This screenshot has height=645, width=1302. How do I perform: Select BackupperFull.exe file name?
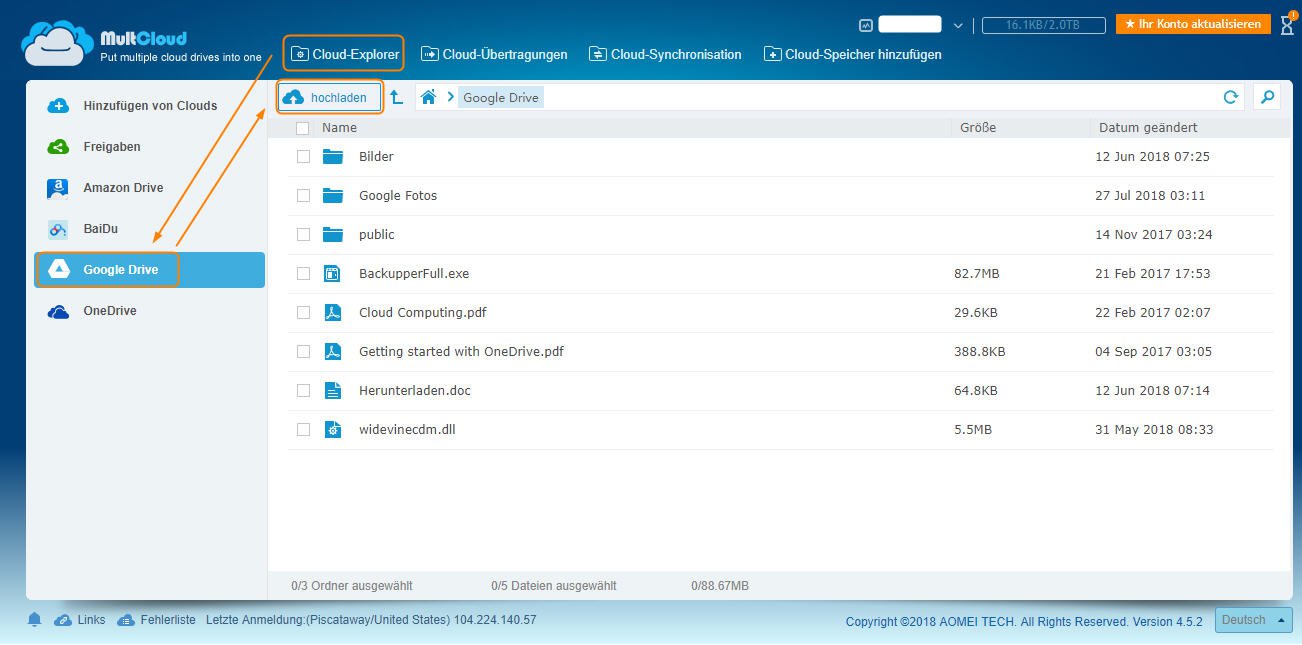[414, 273]
